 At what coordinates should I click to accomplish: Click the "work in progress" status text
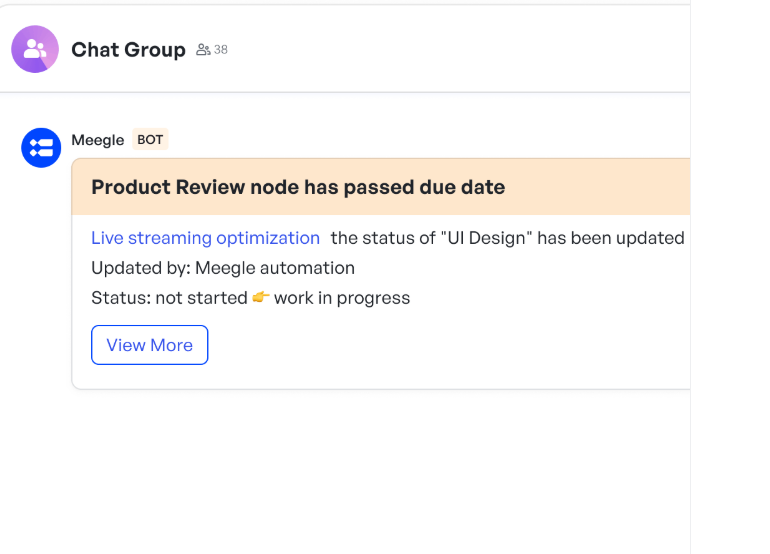tap(342, 298)
